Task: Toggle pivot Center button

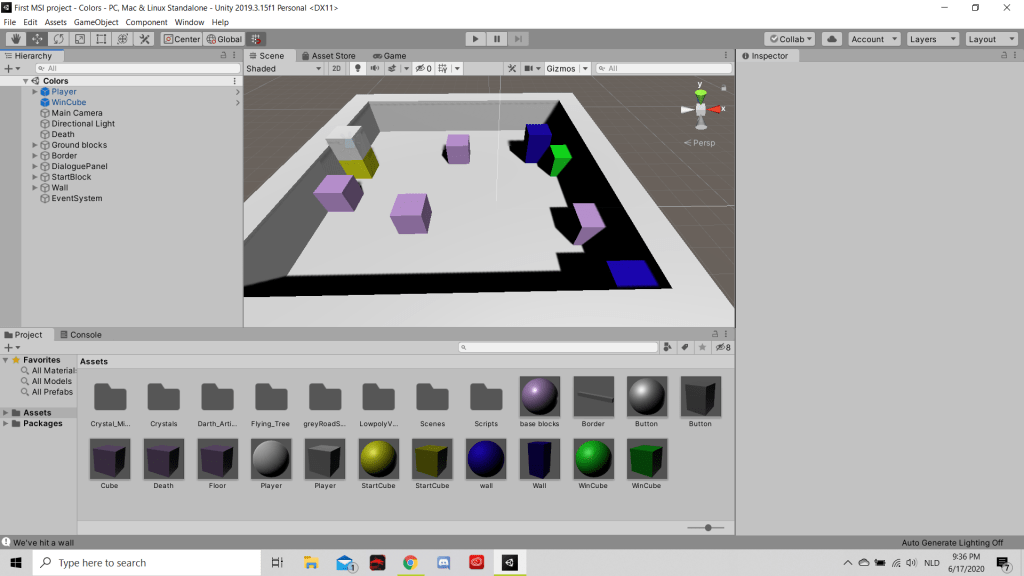Action: click(x=181, y=39)
